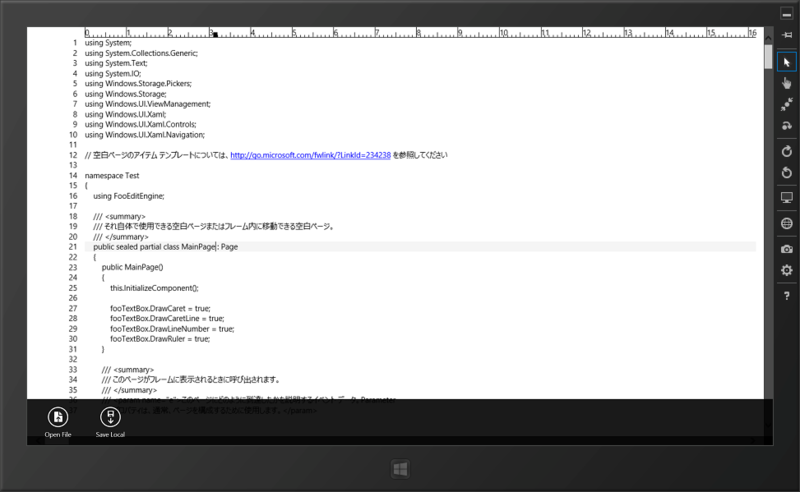Toggle the always-on-top pin icon
The height and width of the screenshot is (492, 800).
coord(786,35)
